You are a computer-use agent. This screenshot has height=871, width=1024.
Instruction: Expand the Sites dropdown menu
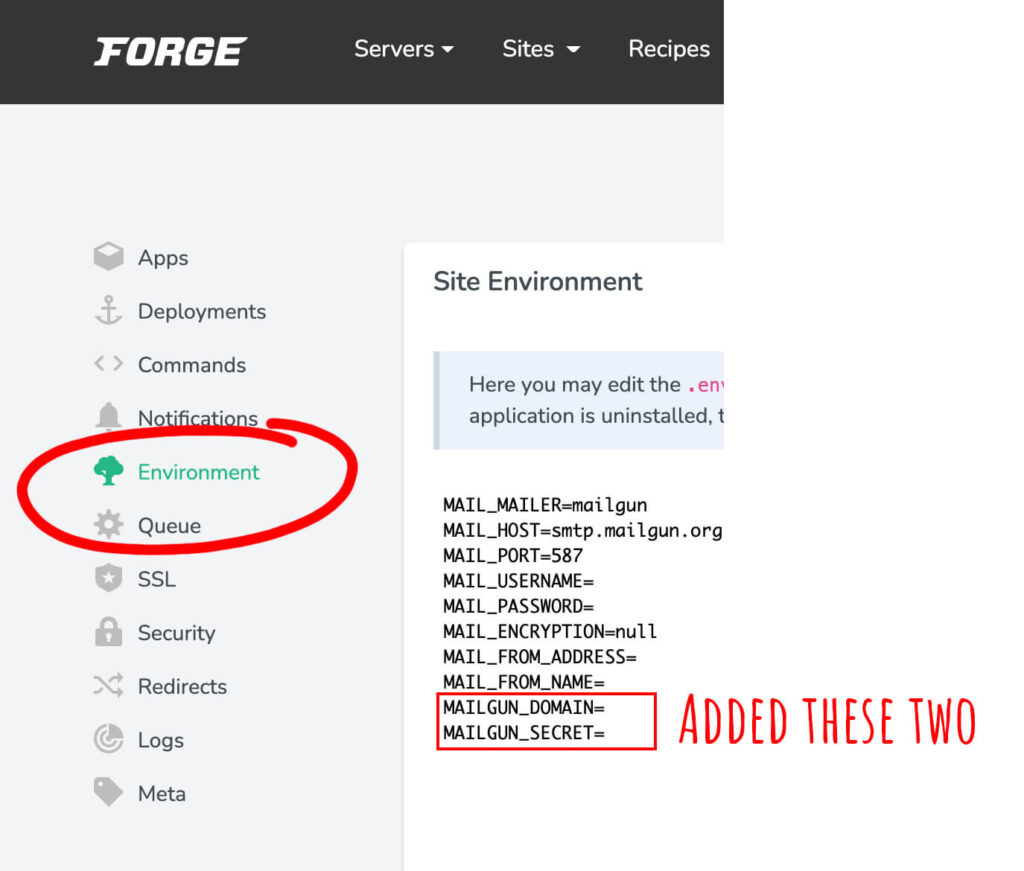click(540, 49)
